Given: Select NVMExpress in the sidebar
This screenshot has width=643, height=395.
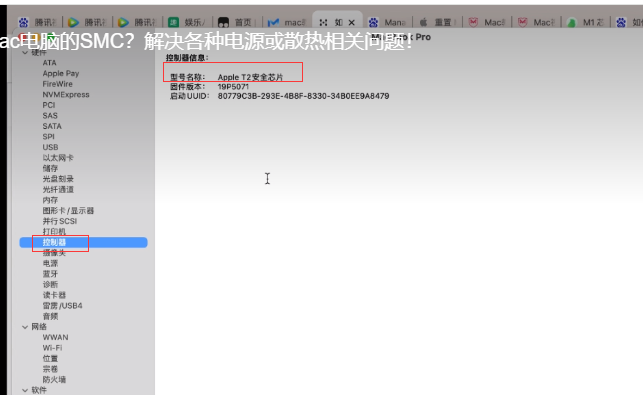Looking at the screenshot, I should 66,95.
